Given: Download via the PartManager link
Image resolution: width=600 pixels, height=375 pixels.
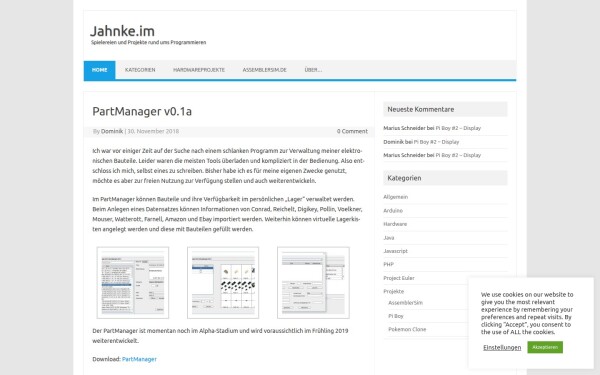Looking at the screenshot, I should (x=139, y=359).
